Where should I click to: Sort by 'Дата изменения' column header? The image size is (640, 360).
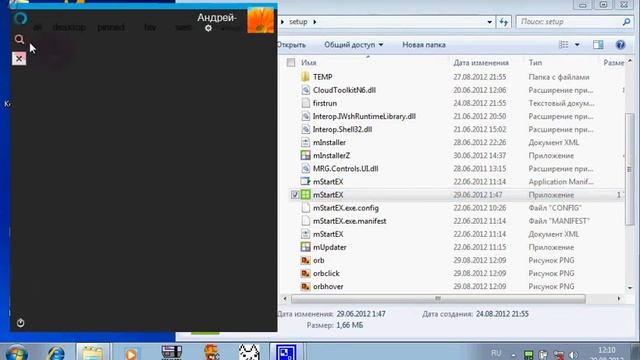pyautogui.click(x=481, y=63)
